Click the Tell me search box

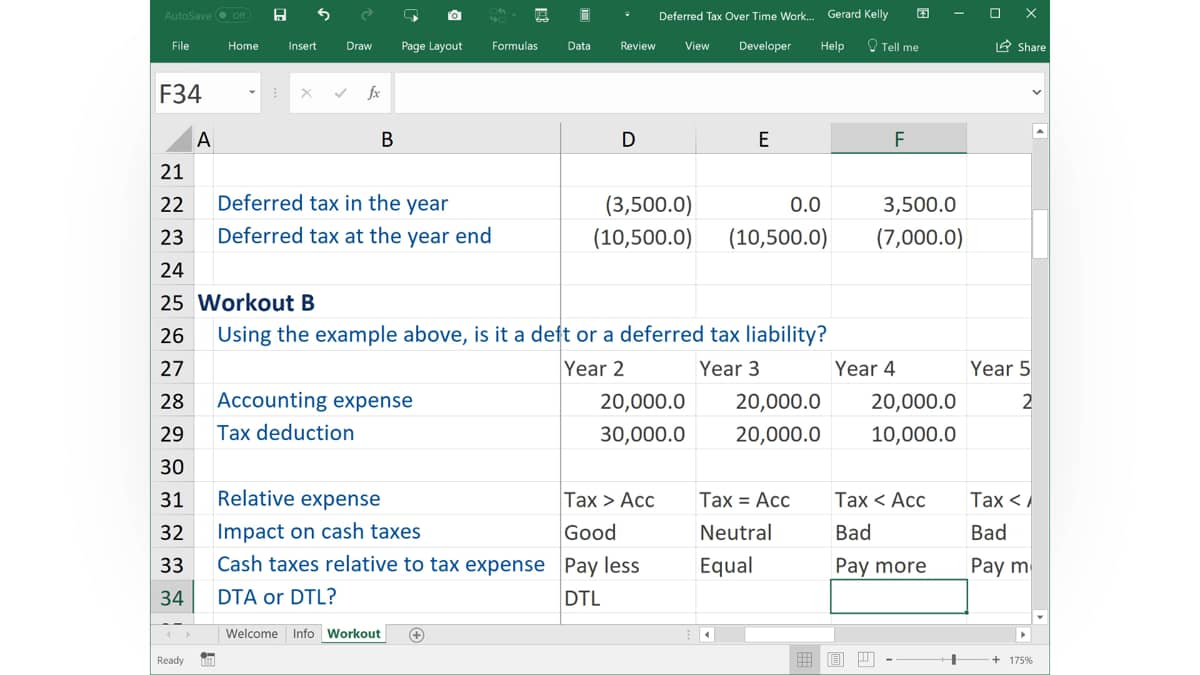[893, 46]
